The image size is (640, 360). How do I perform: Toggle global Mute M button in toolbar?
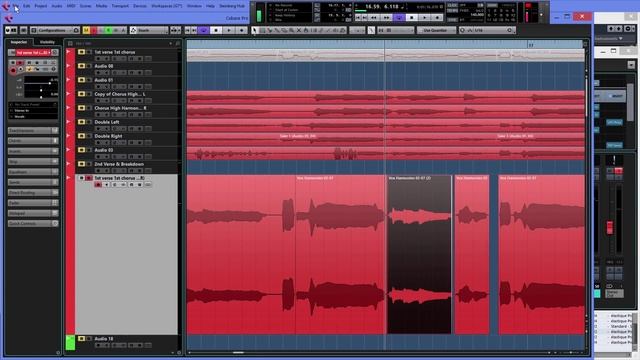(86, 30)
